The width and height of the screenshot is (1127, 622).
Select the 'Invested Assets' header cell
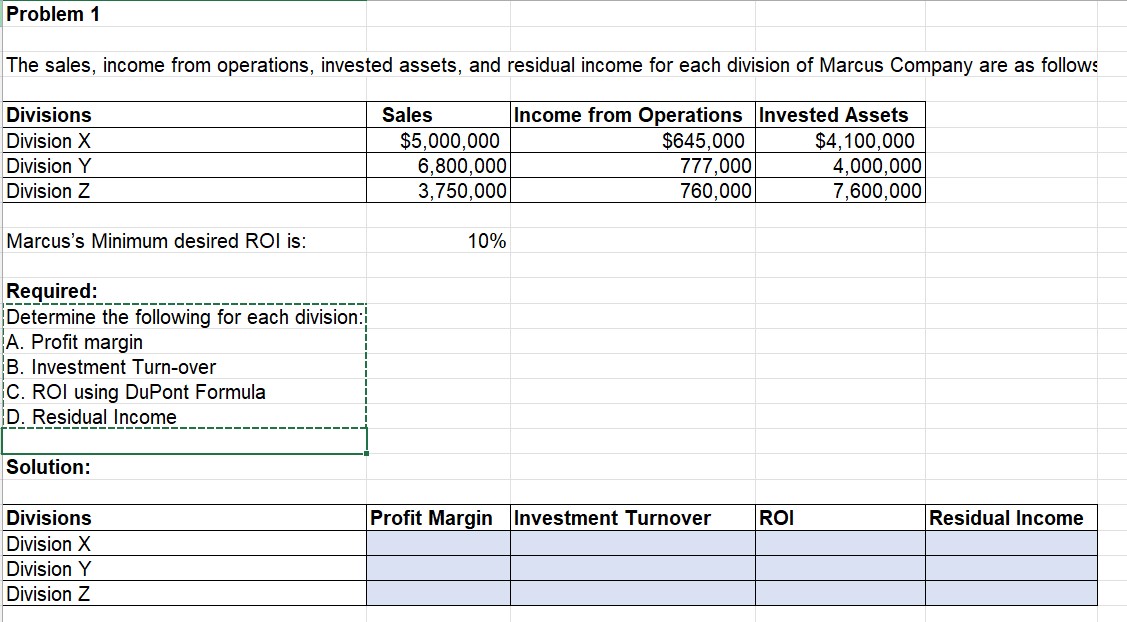840,115
